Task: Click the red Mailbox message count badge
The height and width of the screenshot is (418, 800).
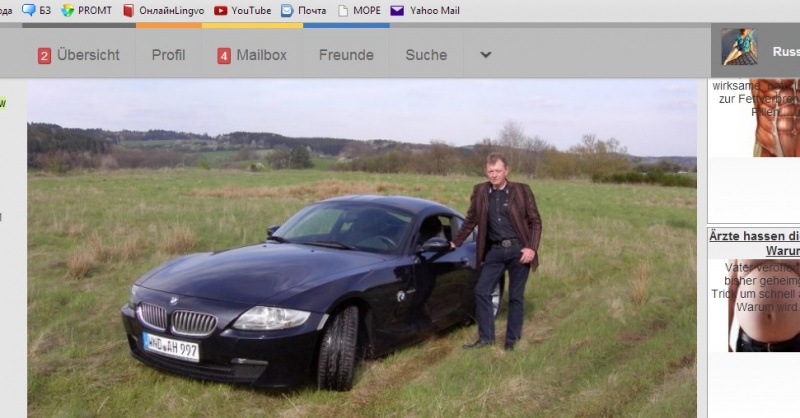Action: pos(224,56)
